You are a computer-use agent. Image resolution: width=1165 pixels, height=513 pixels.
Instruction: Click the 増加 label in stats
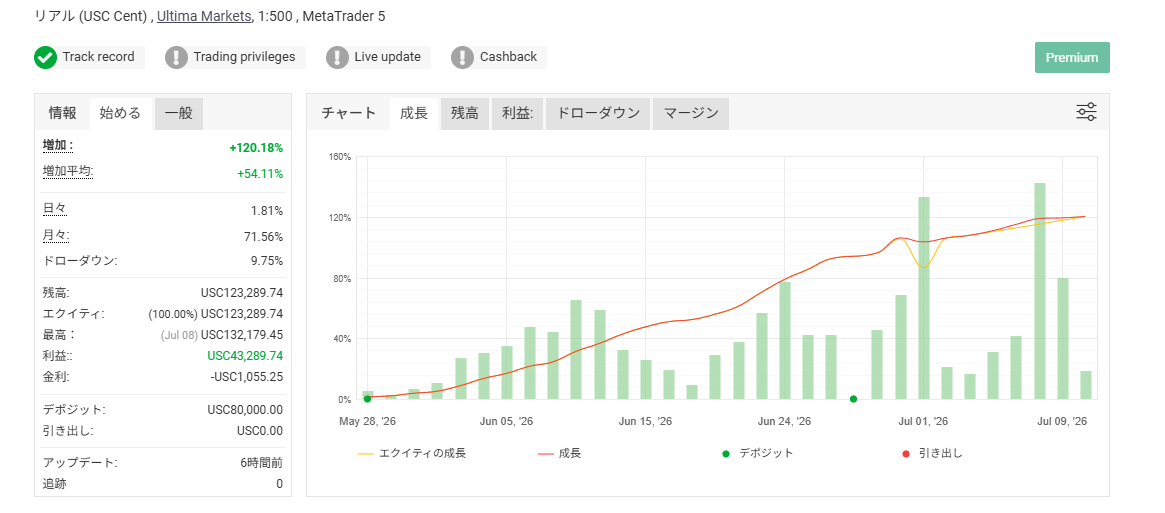pyautogui.click(x=58, y=145)
